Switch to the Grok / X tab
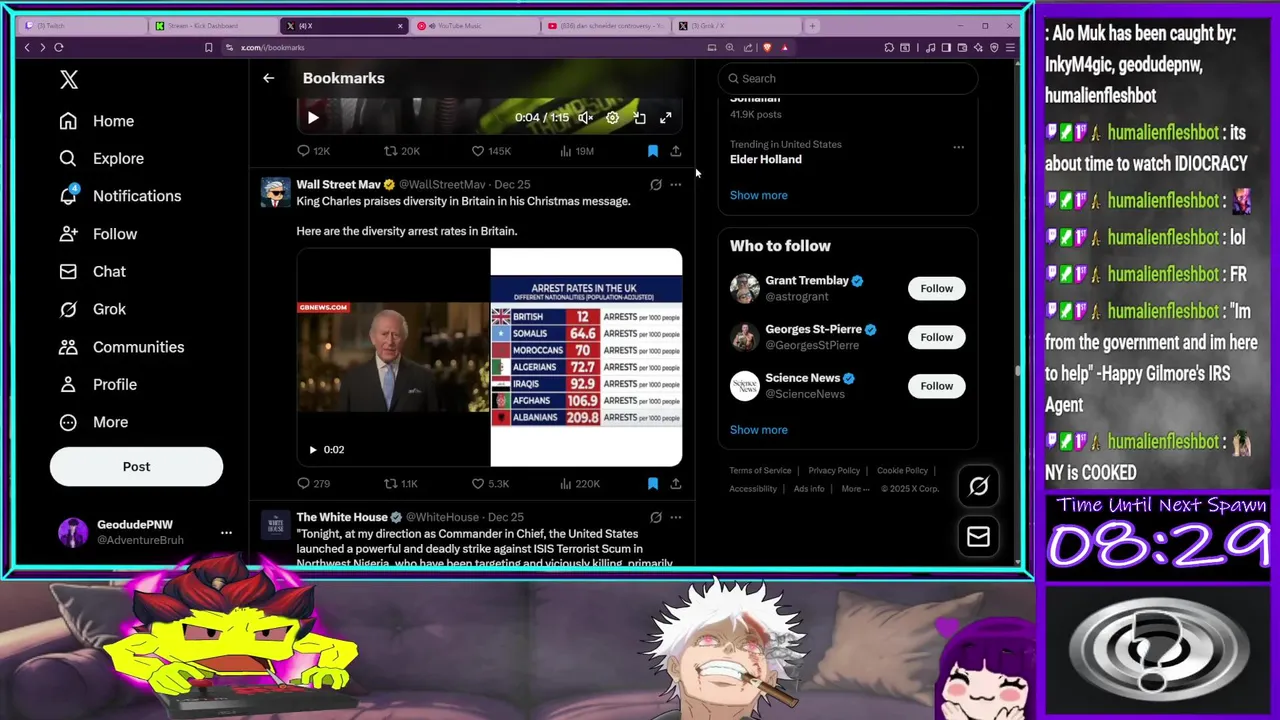Viewport: 1280px width, 720px height. pos(735,26)
